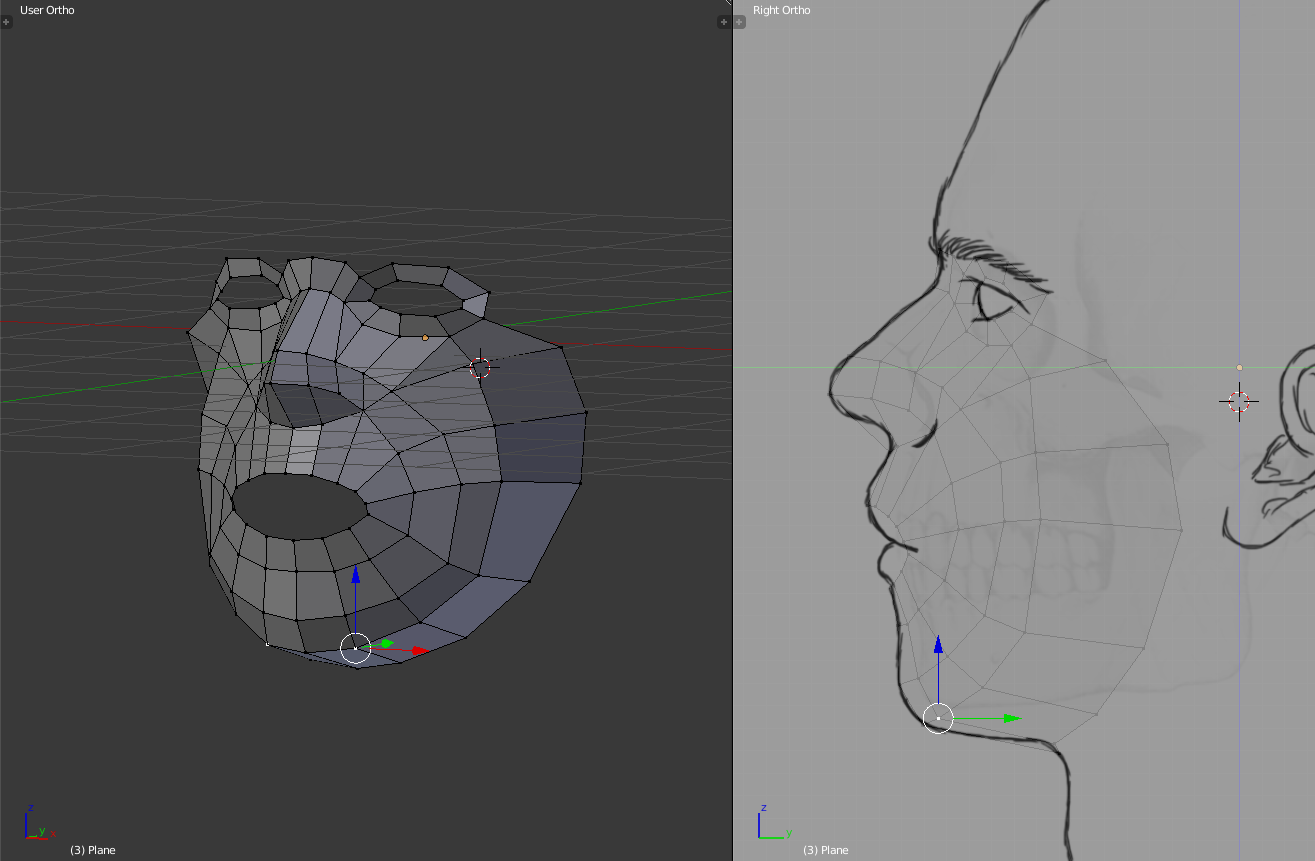Click the red X-axis arrow of the manipulator
The height and width of the screenshot is (861, 1315).
pyautogui.click(x=419, y=651)
